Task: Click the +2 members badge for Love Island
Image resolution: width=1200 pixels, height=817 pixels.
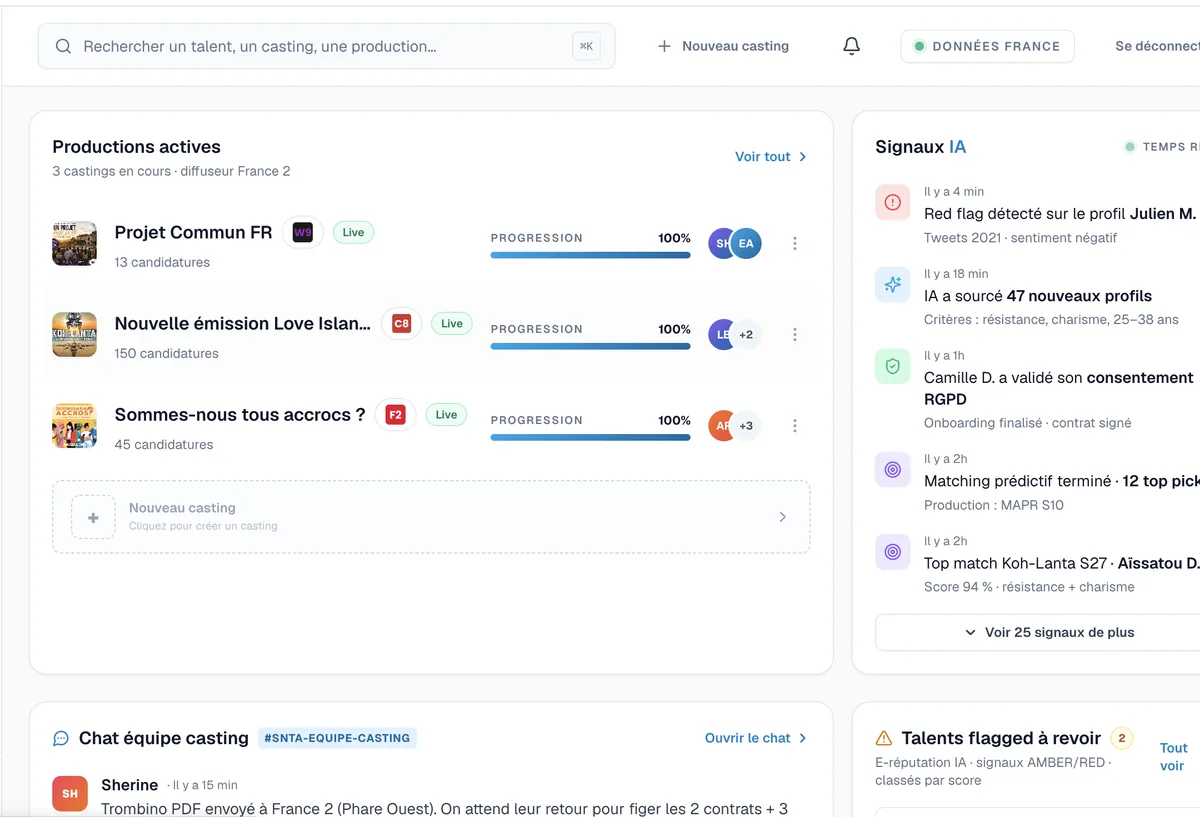Action: pyautogui.click(x=746, y=335)
